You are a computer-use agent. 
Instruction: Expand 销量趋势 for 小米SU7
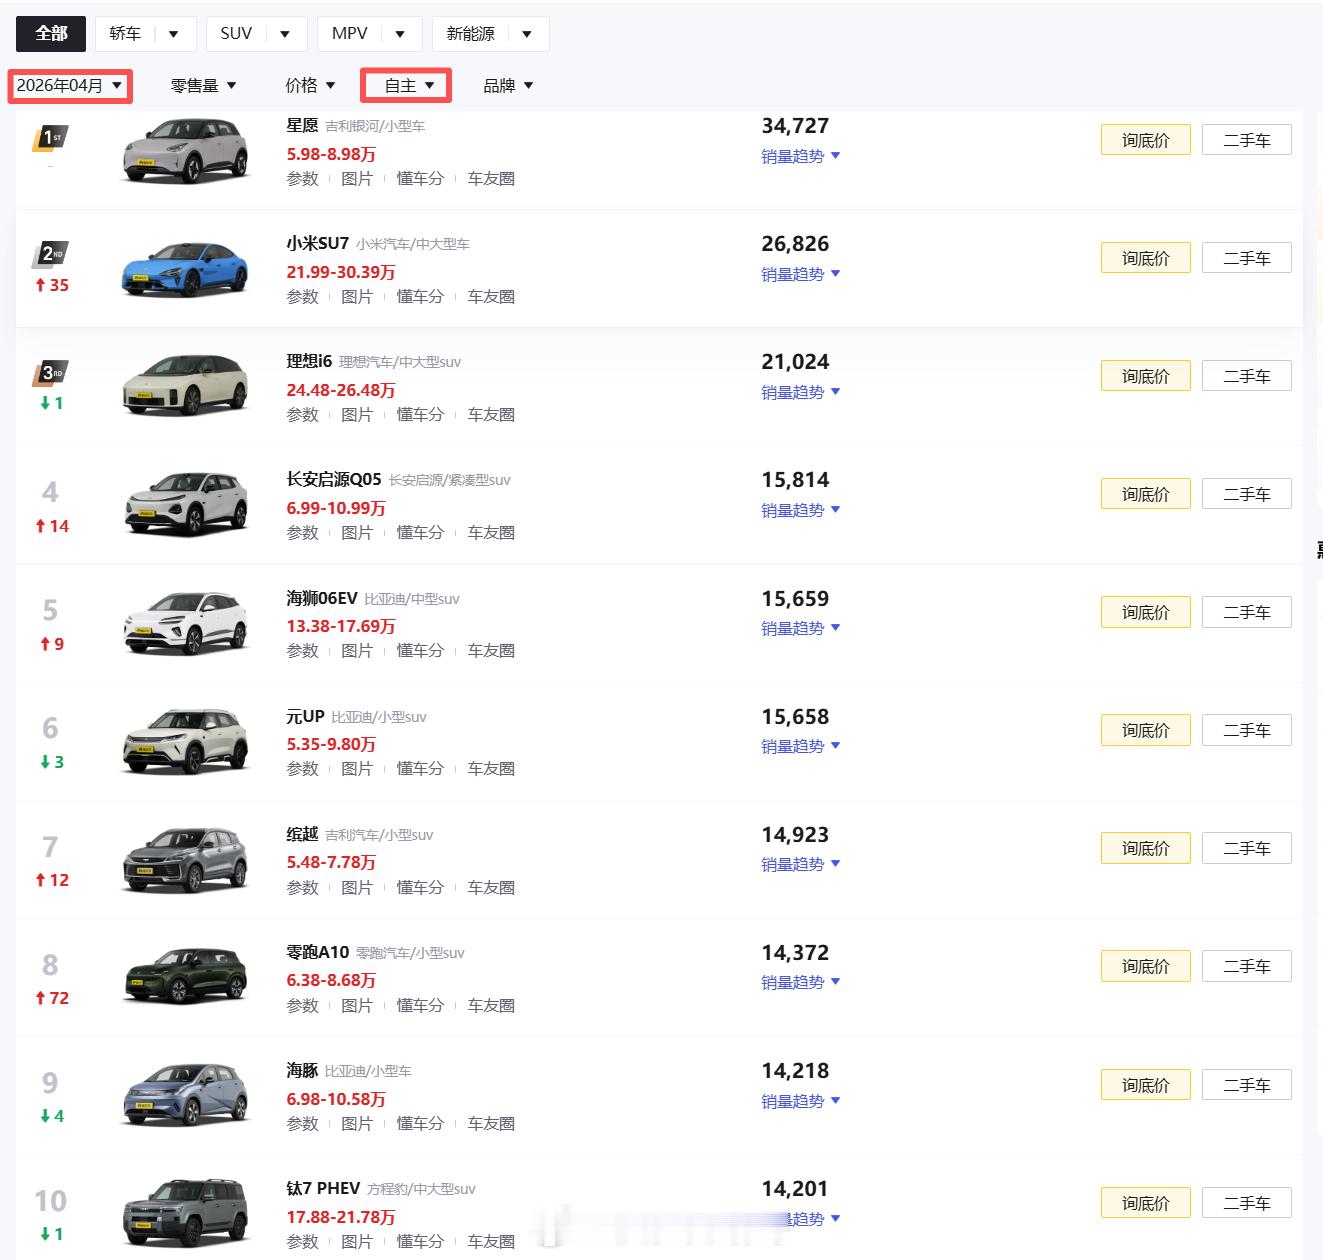coord(801,274)
